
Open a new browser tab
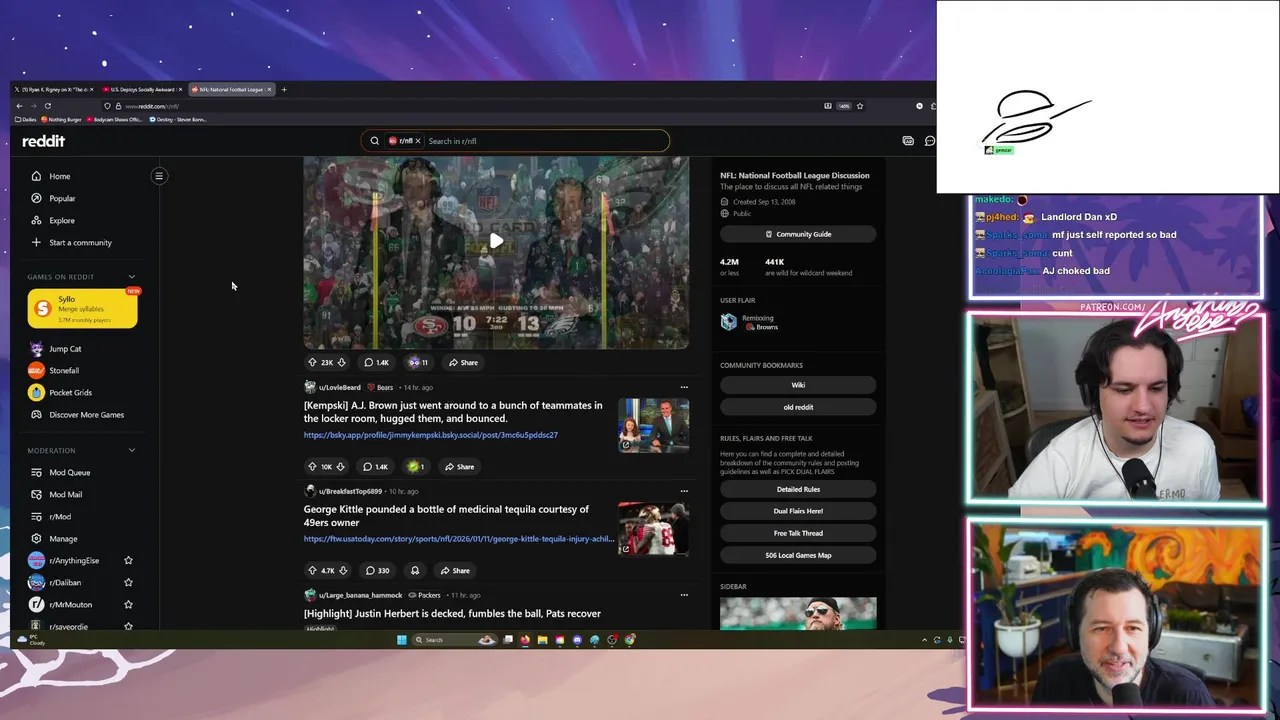click(284, 89)
